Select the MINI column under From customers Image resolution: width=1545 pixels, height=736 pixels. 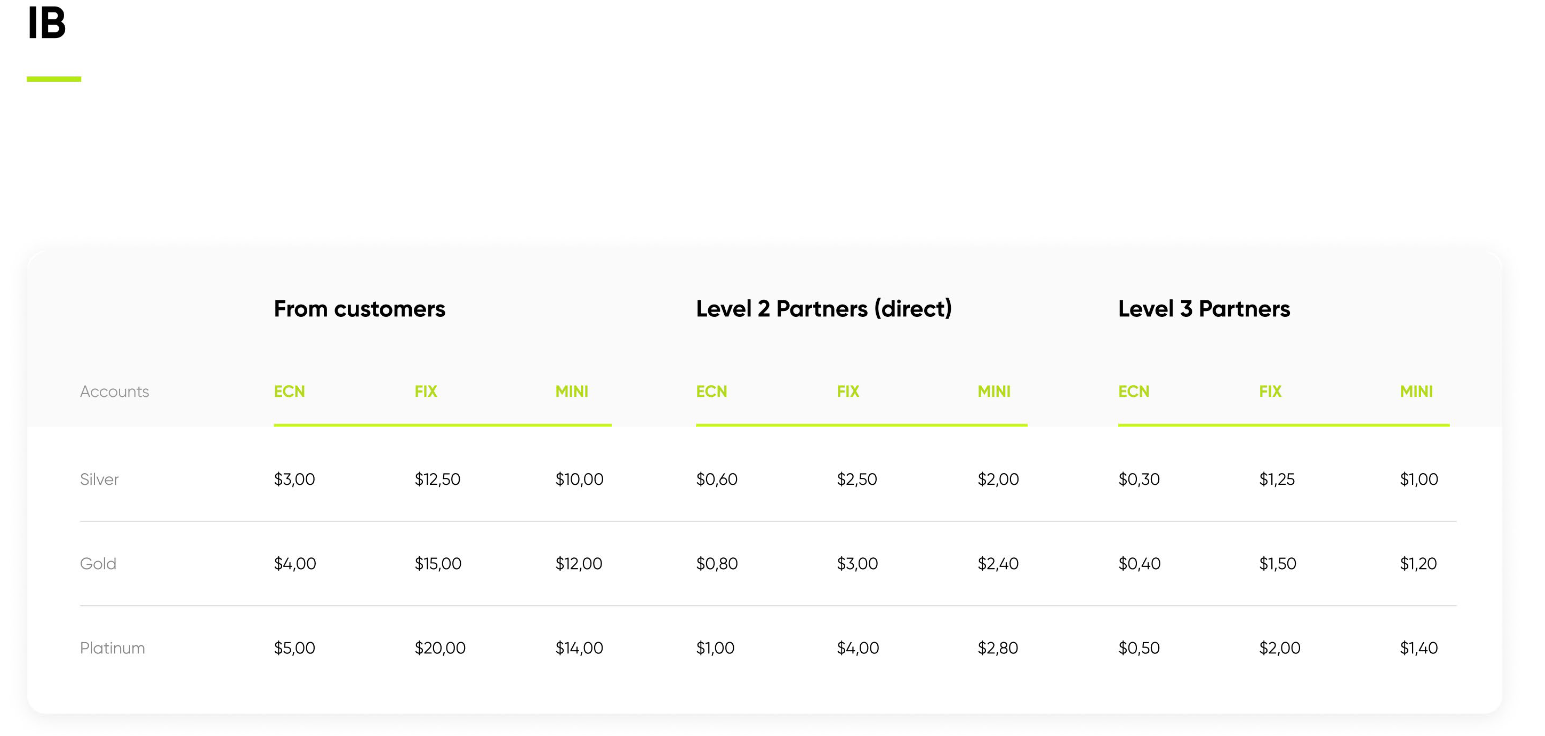coord(572,392)
